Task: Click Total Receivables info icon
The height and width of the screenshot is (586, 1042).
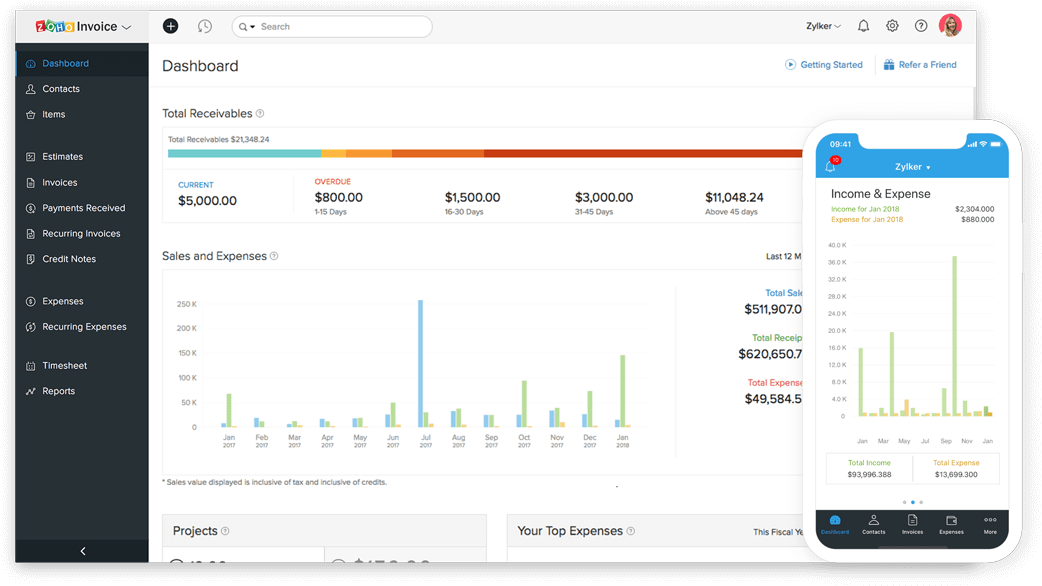Action: [260, 114]
